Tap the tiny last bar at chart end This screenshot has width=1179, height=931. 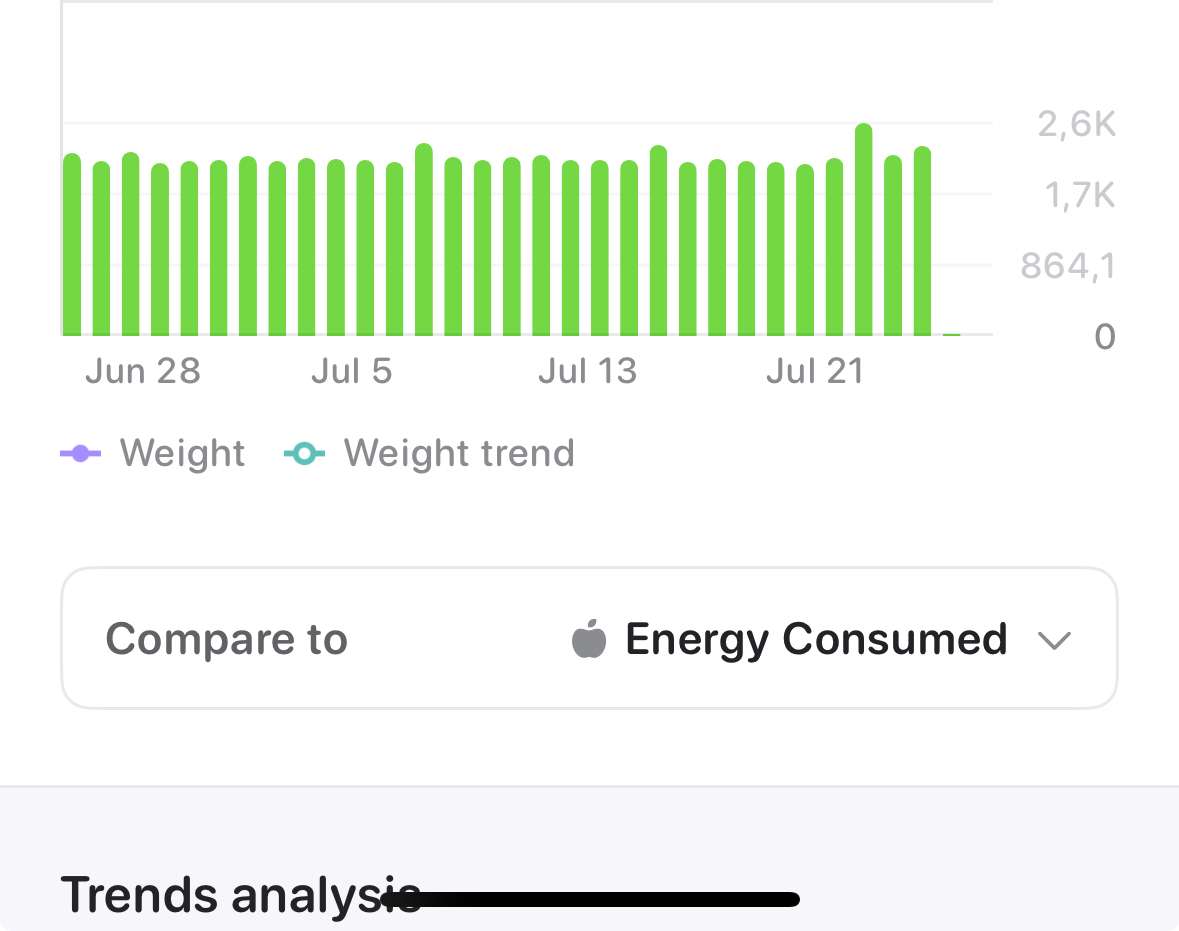click(x=951, y=334)
